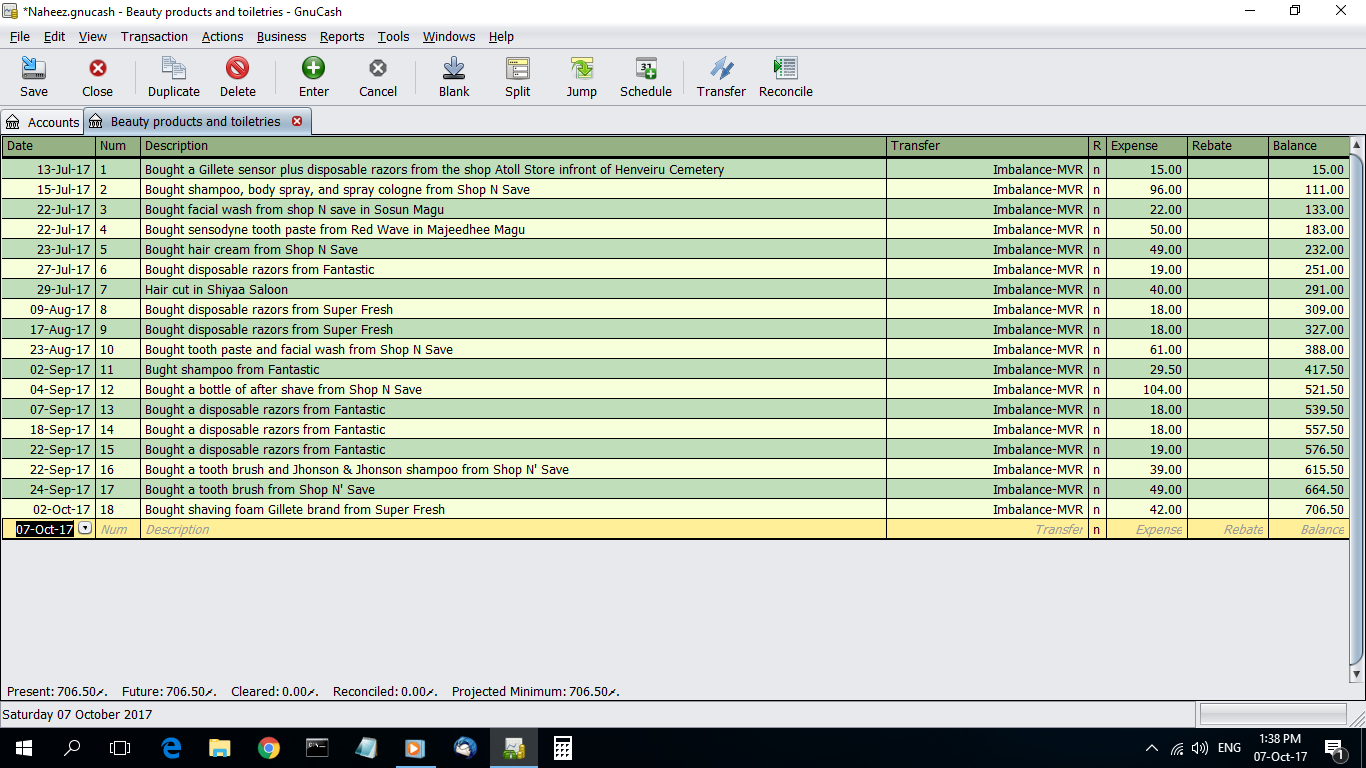Toggle reconcile flag for Hair cut in Shiyaa Saloon

(x=1097, y=289)
